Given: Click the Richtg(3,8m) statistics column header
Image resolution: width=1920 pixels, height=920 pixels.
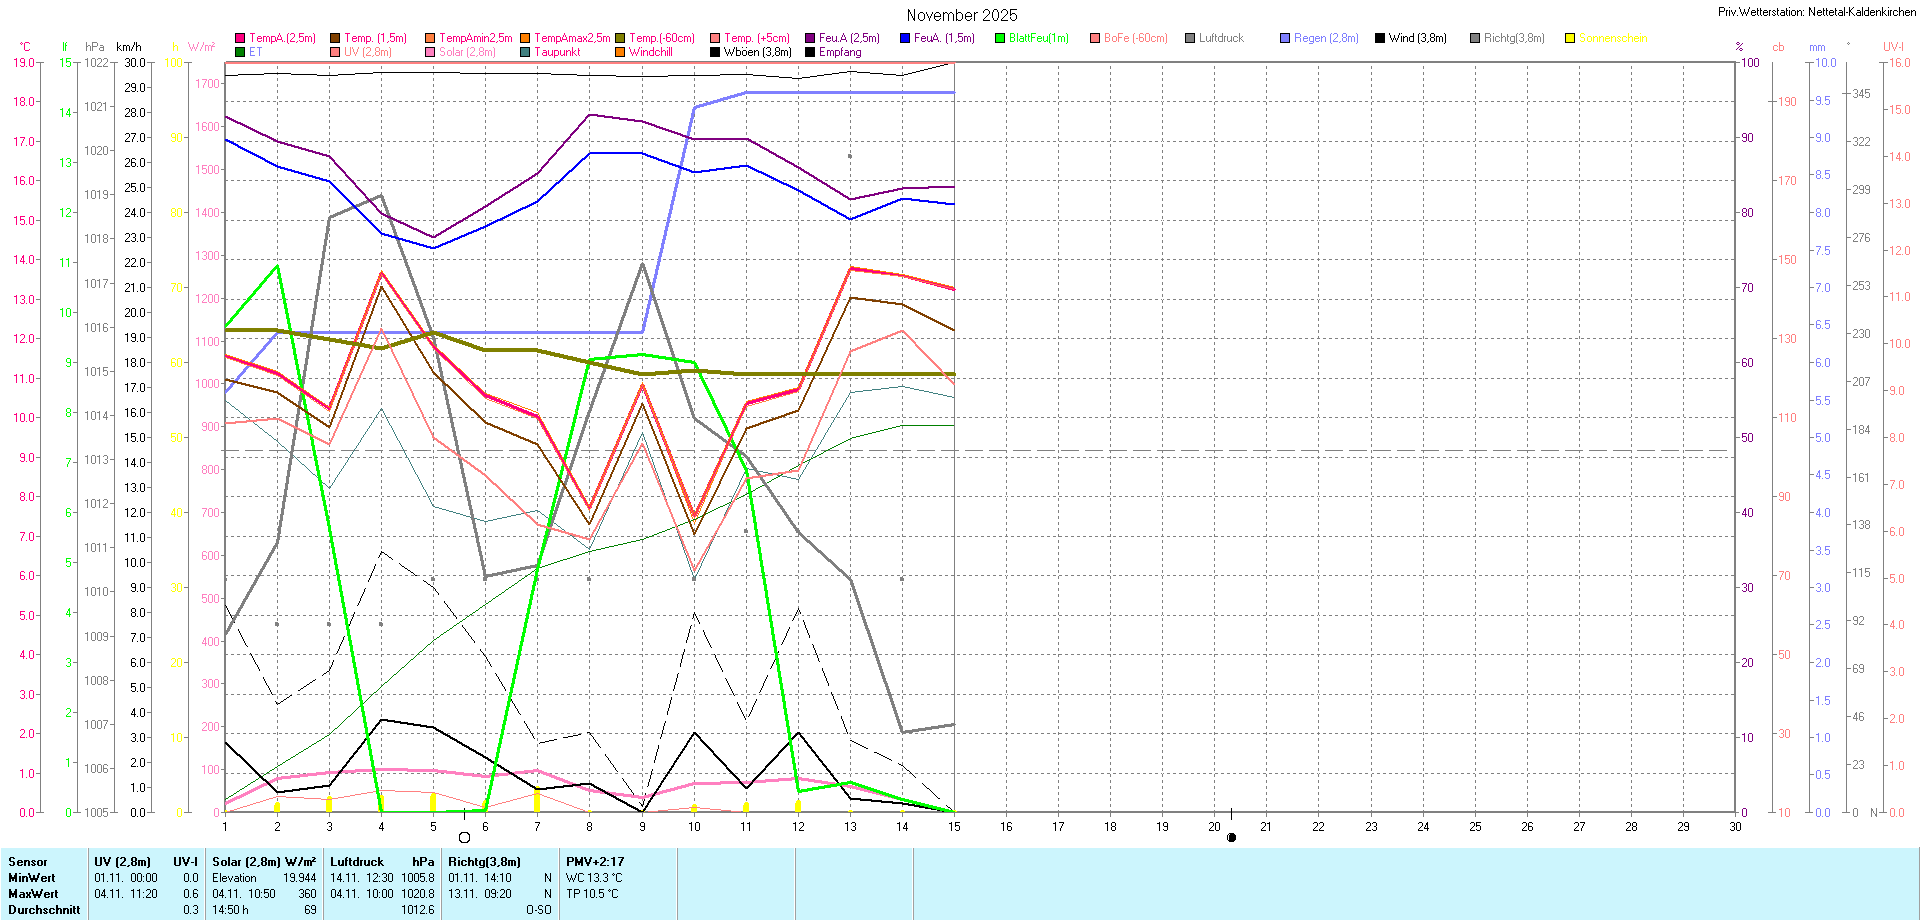Looking at the screenshot, I should click(484, 862).
